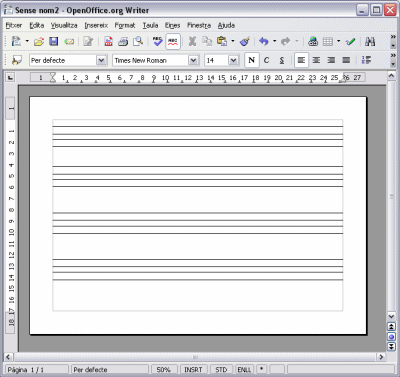Open the font size 14 dropdown
The width and height of the screenshot is (400, 377).
(x=233, y=60)
